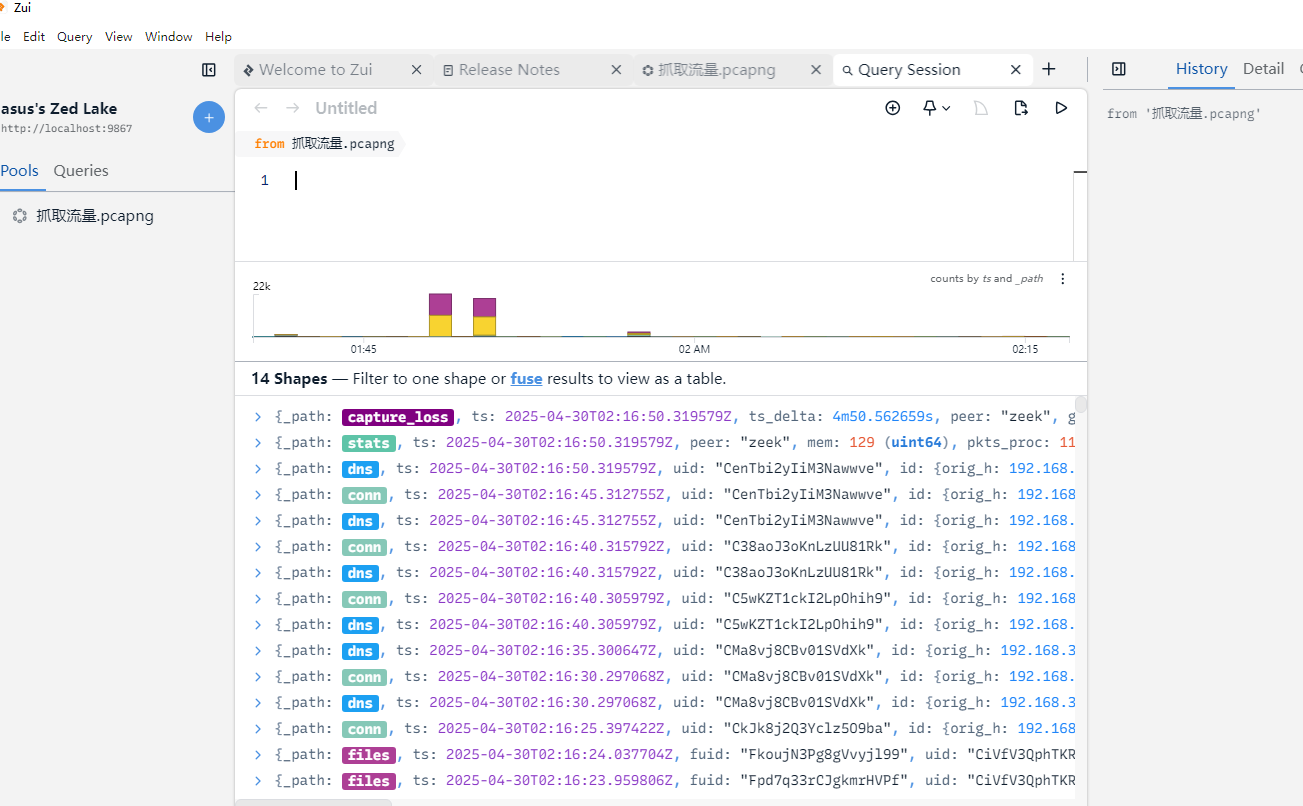Open the Detail tab in right pane
The width and height of the screenshot is (1303, 806).
coord(1263,69)
